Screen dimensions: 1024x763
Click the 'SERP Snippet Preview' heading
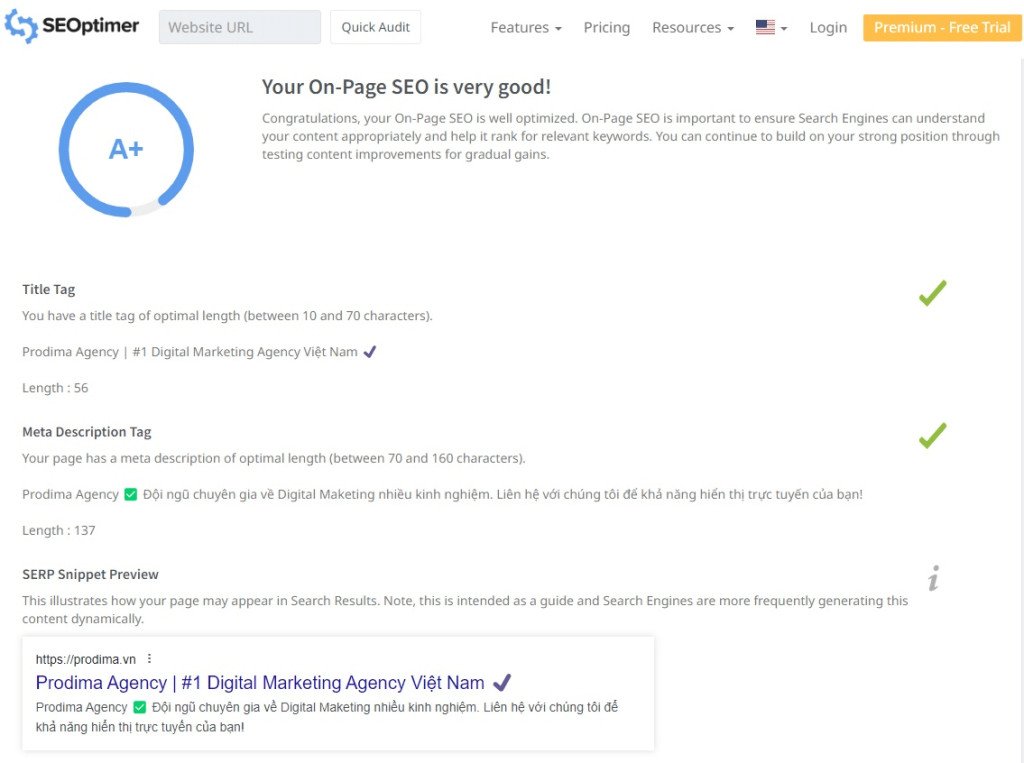(x=90, y=574)
